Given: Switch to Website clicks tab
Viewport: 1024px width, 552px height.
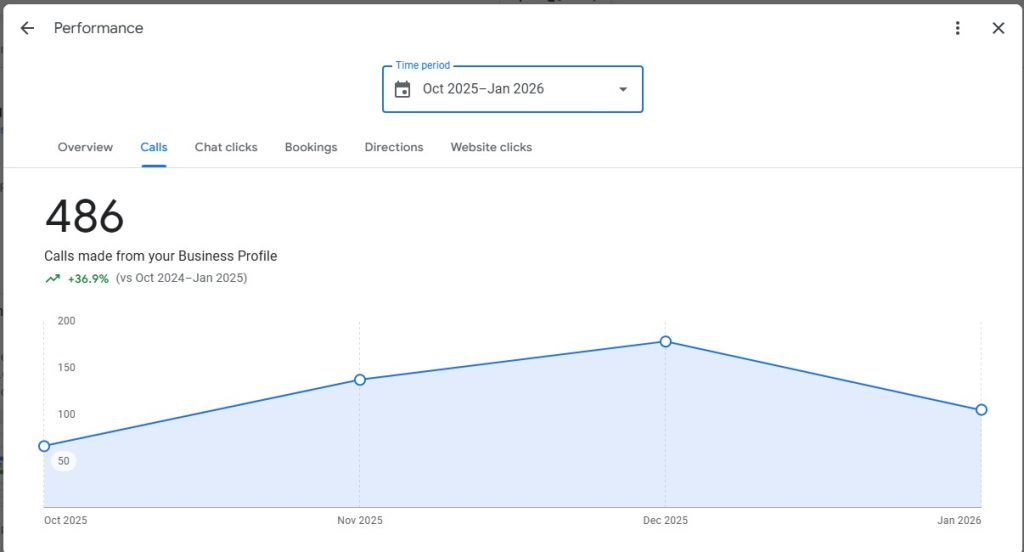Looking at the screenshot, I should click(x=491, y=147).
